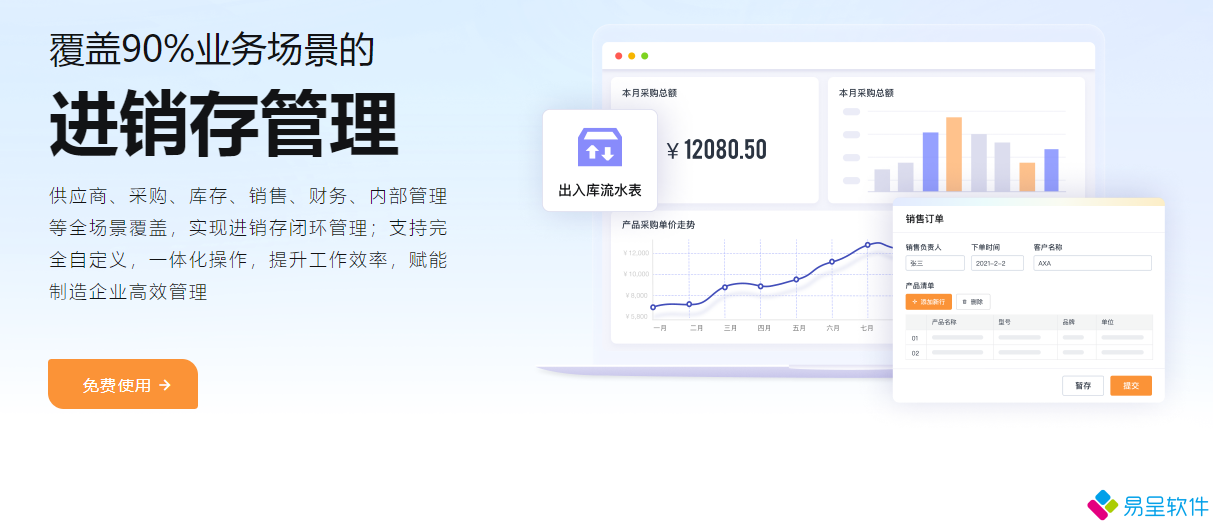Click the tallest orange bar in the bar chart

954,154
